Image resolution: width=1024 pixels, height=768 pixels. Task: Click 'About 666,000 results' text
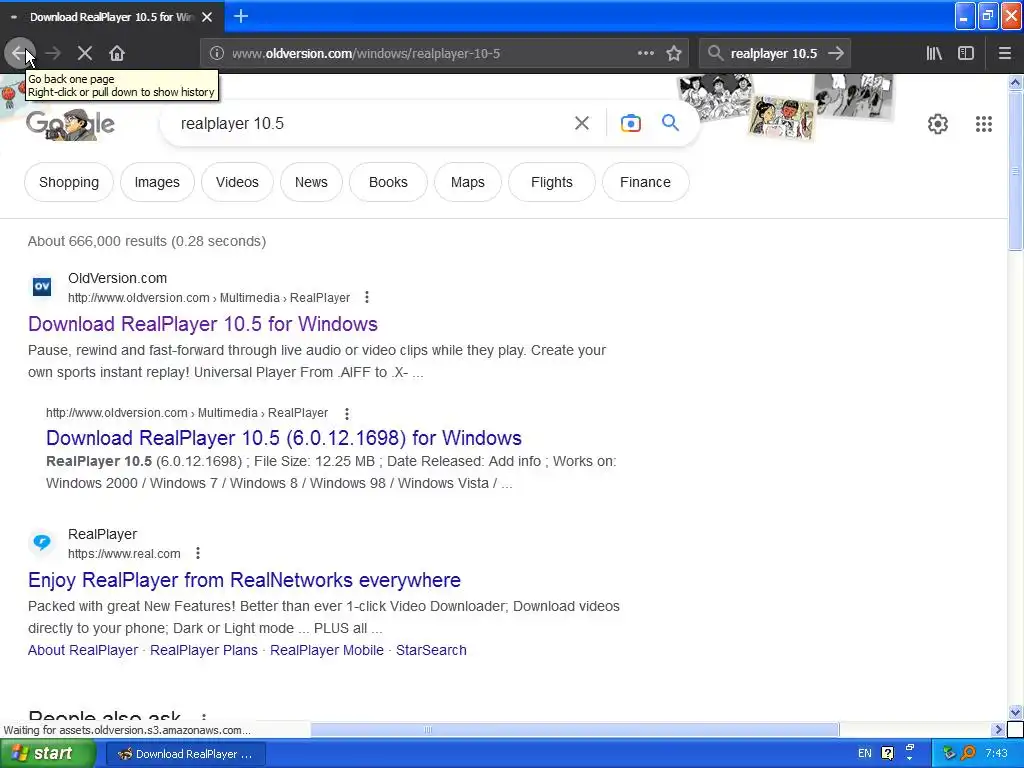pos(97,241)
